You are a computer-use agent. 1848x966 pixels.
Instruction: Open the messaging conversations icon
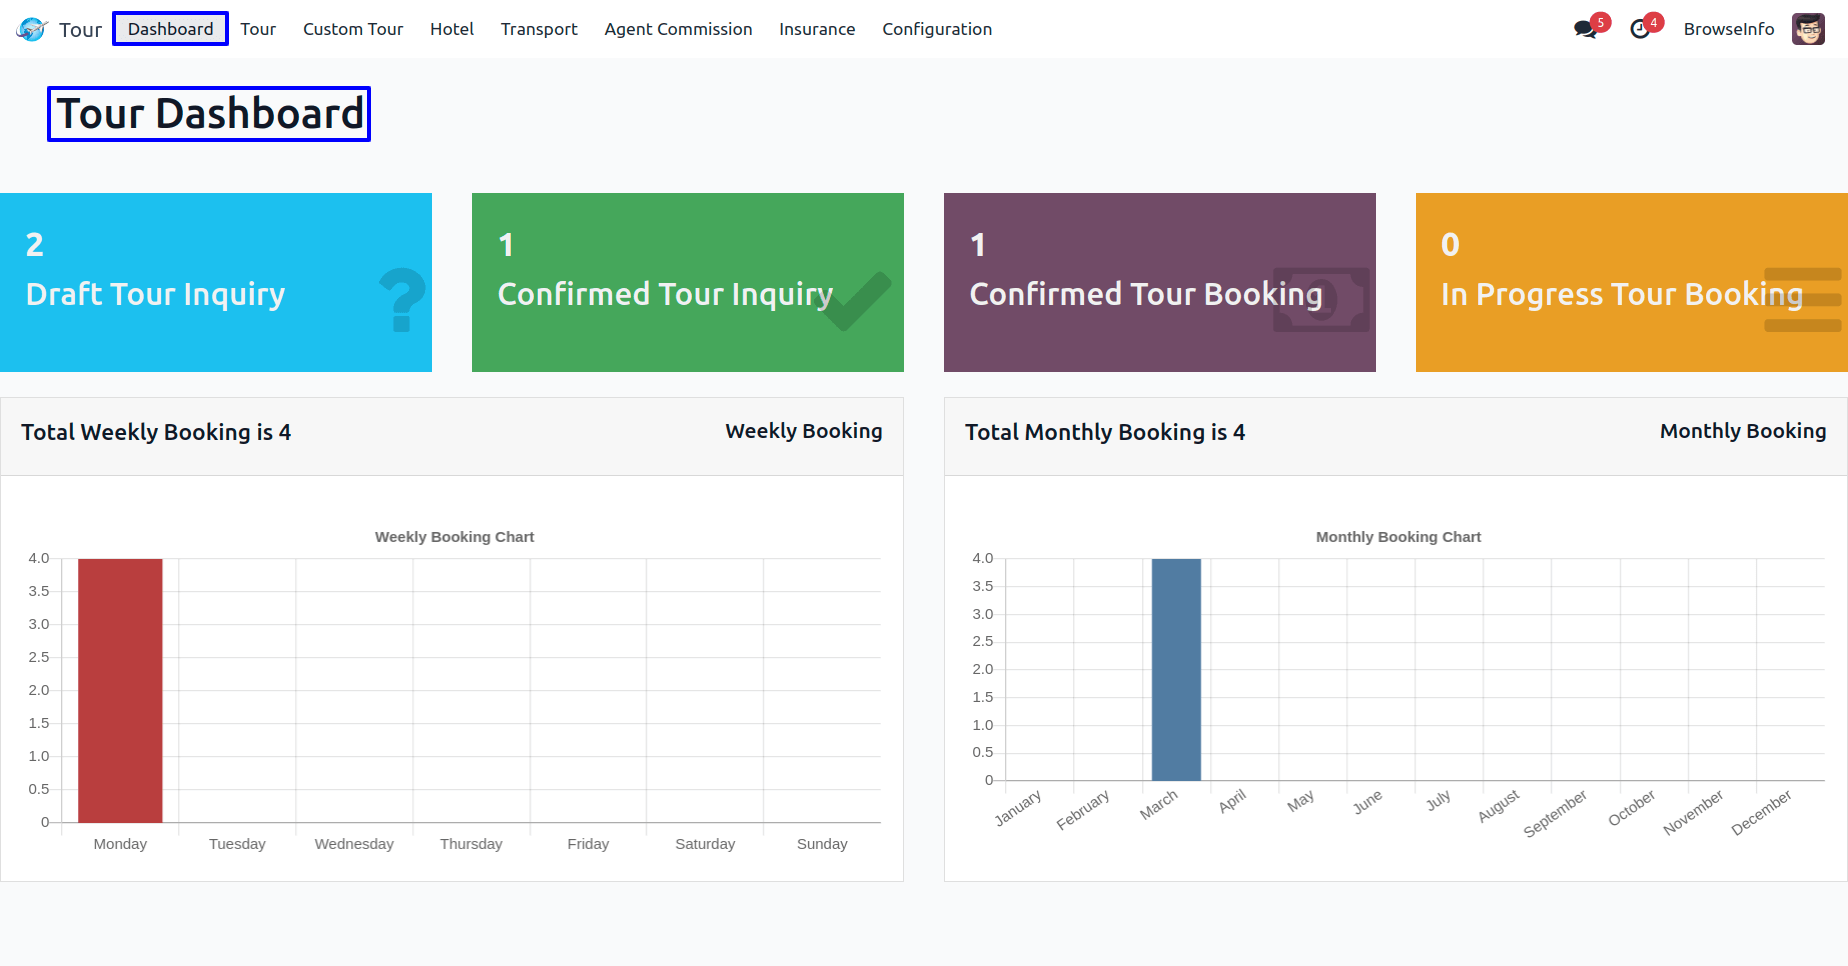point(1586,30)
